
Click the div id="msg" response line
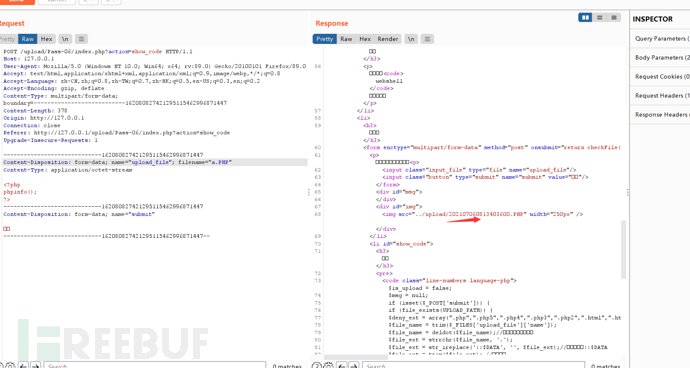coord(399,192)
